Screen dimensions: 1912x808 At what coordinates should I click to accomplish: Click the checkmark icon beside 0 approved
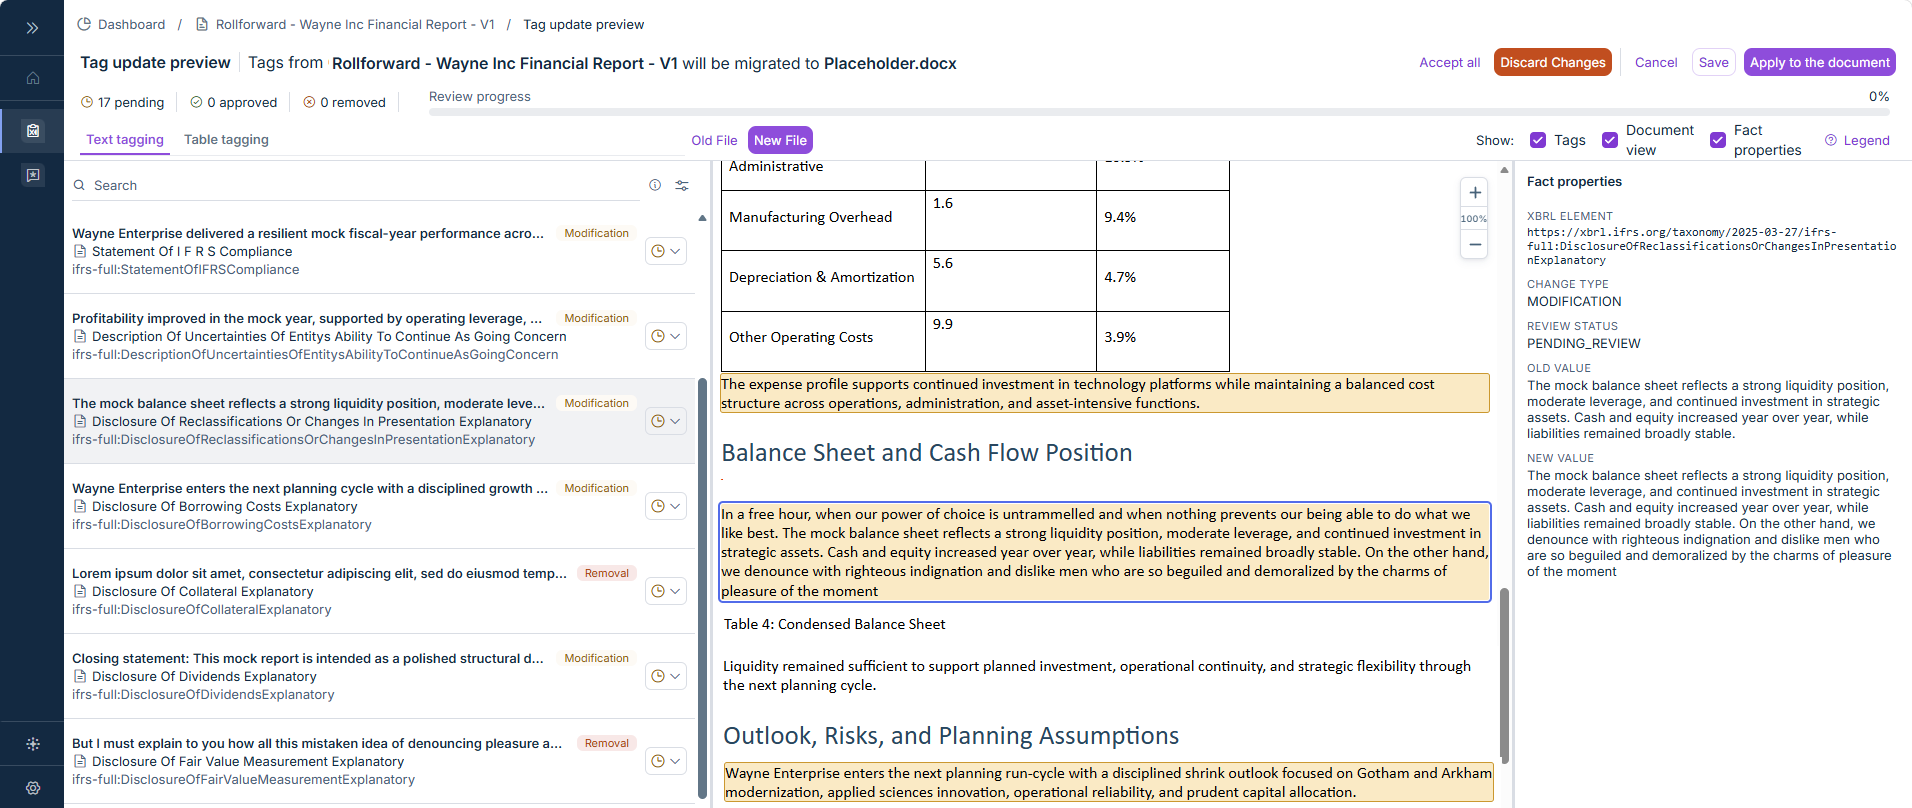point(196,102)
